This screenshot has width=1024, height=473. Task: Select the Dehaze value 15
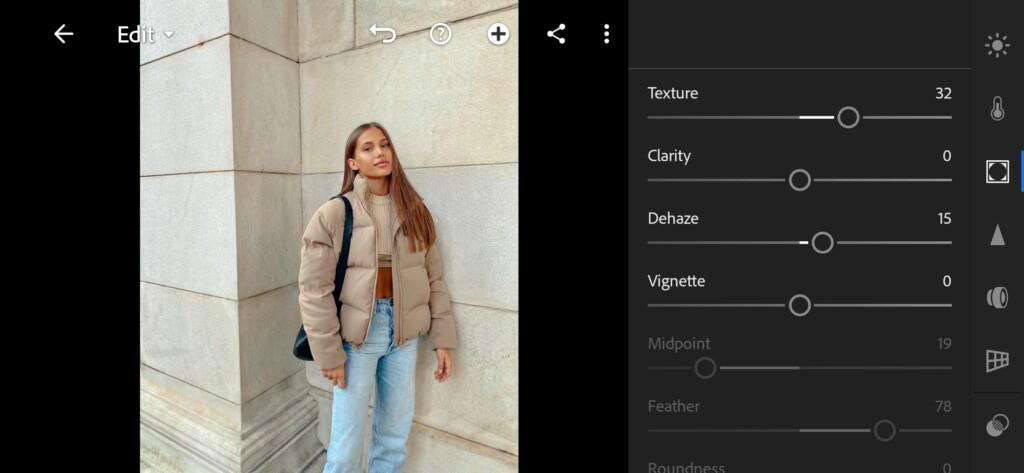[944, 219]
